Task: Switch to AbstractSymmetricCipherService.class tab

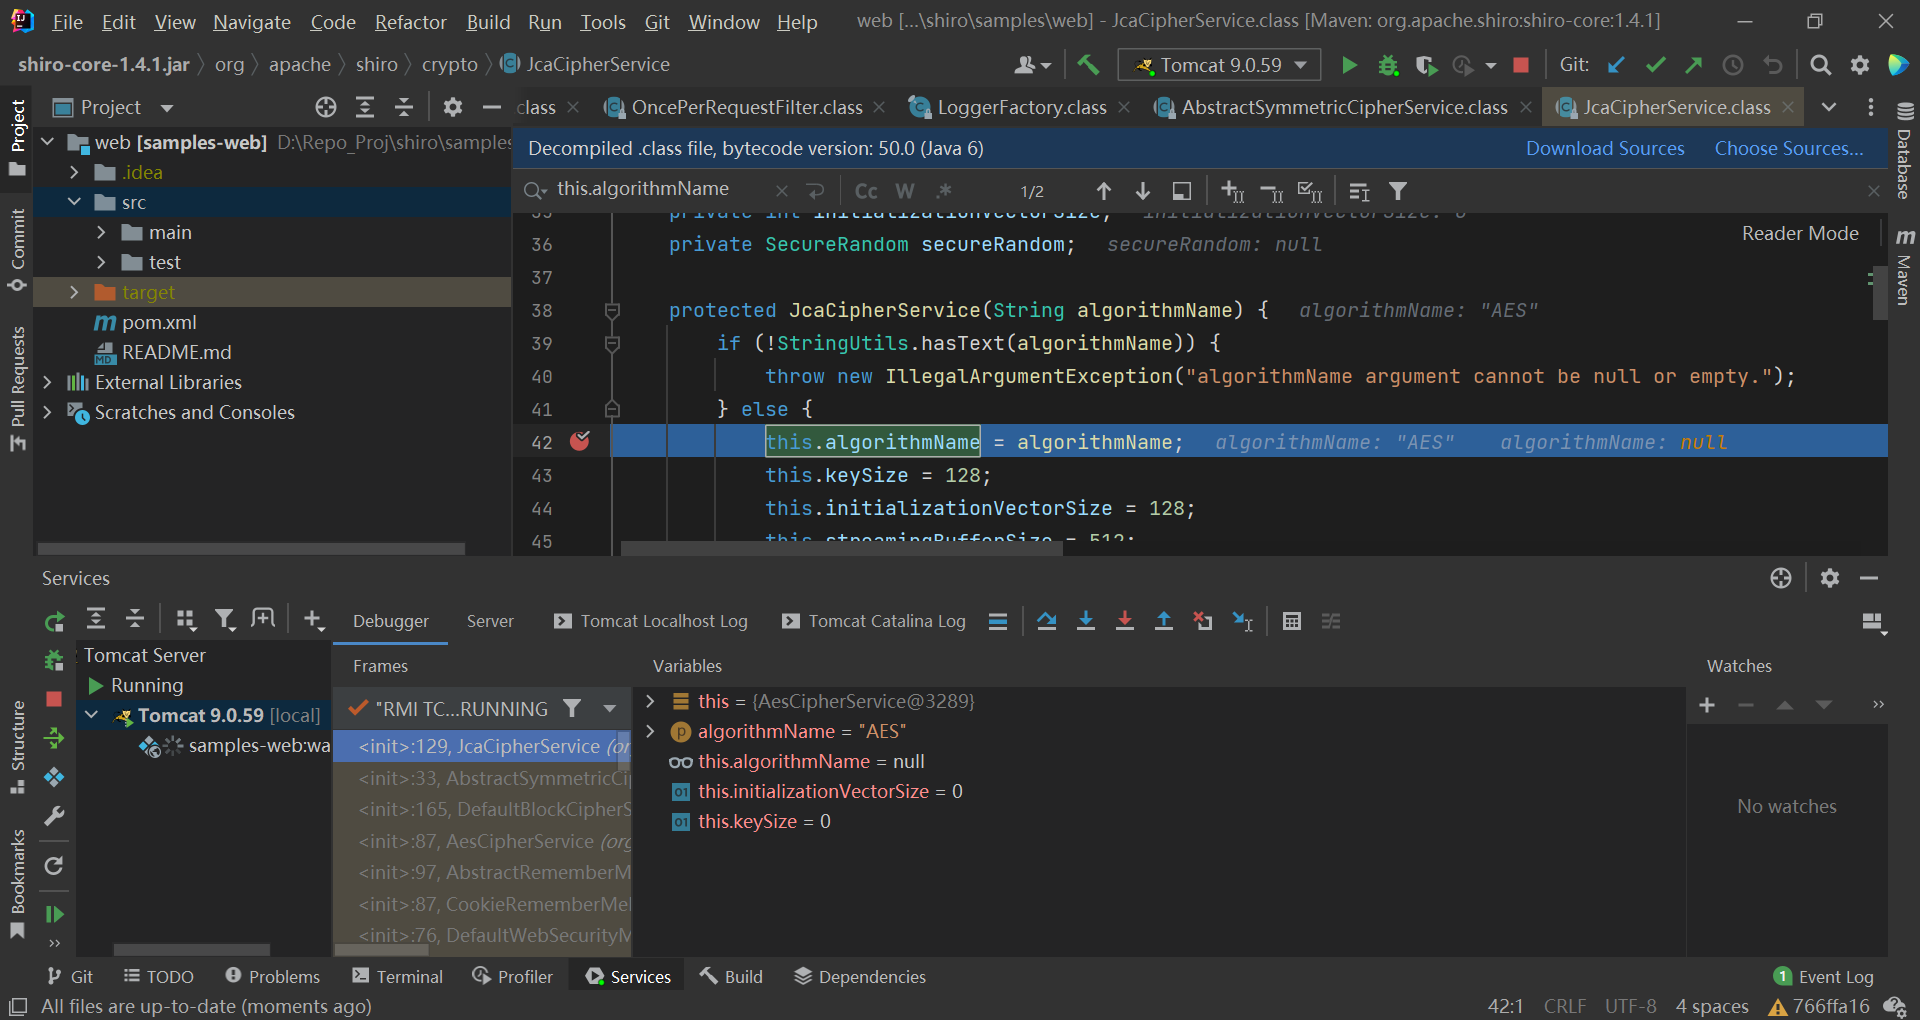Action: click(x=1344, y=107)
